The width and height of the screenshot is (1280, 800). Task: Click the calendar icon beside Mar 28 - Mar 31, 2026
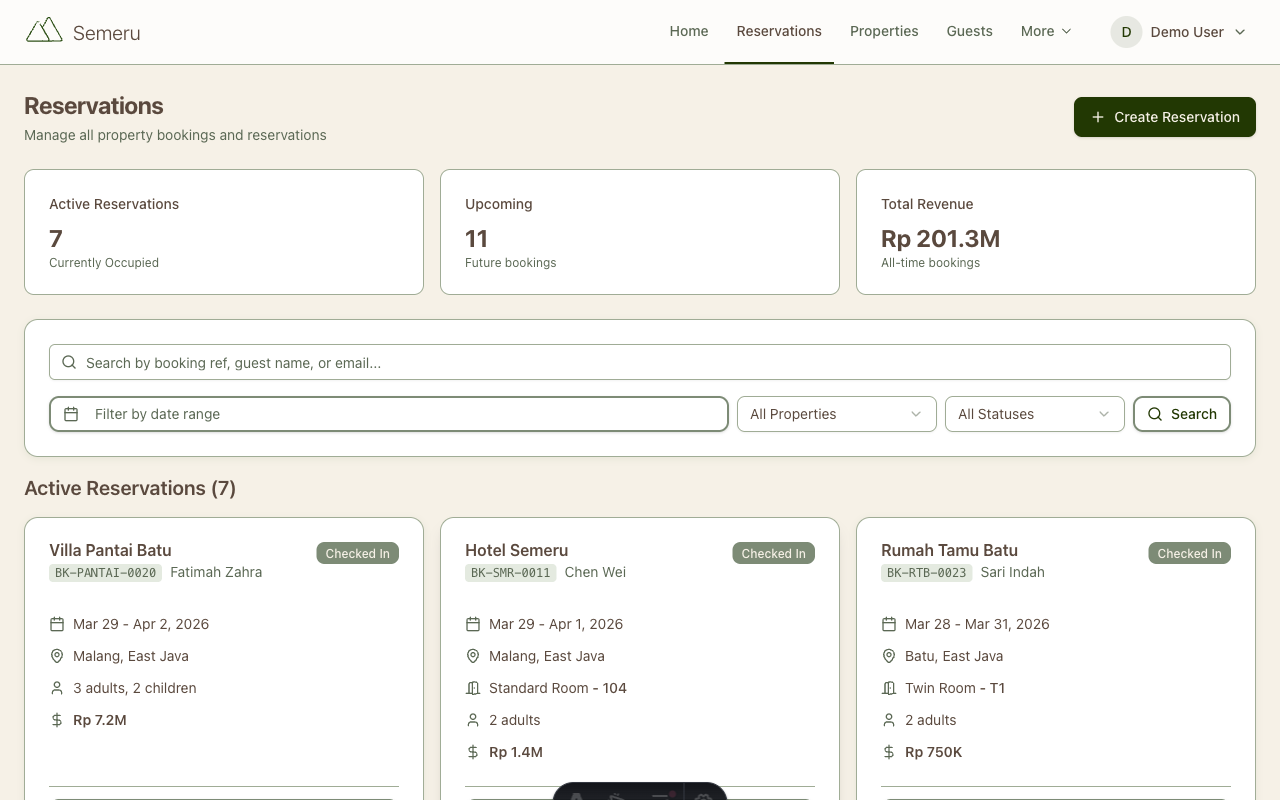(x=889, y=624)
